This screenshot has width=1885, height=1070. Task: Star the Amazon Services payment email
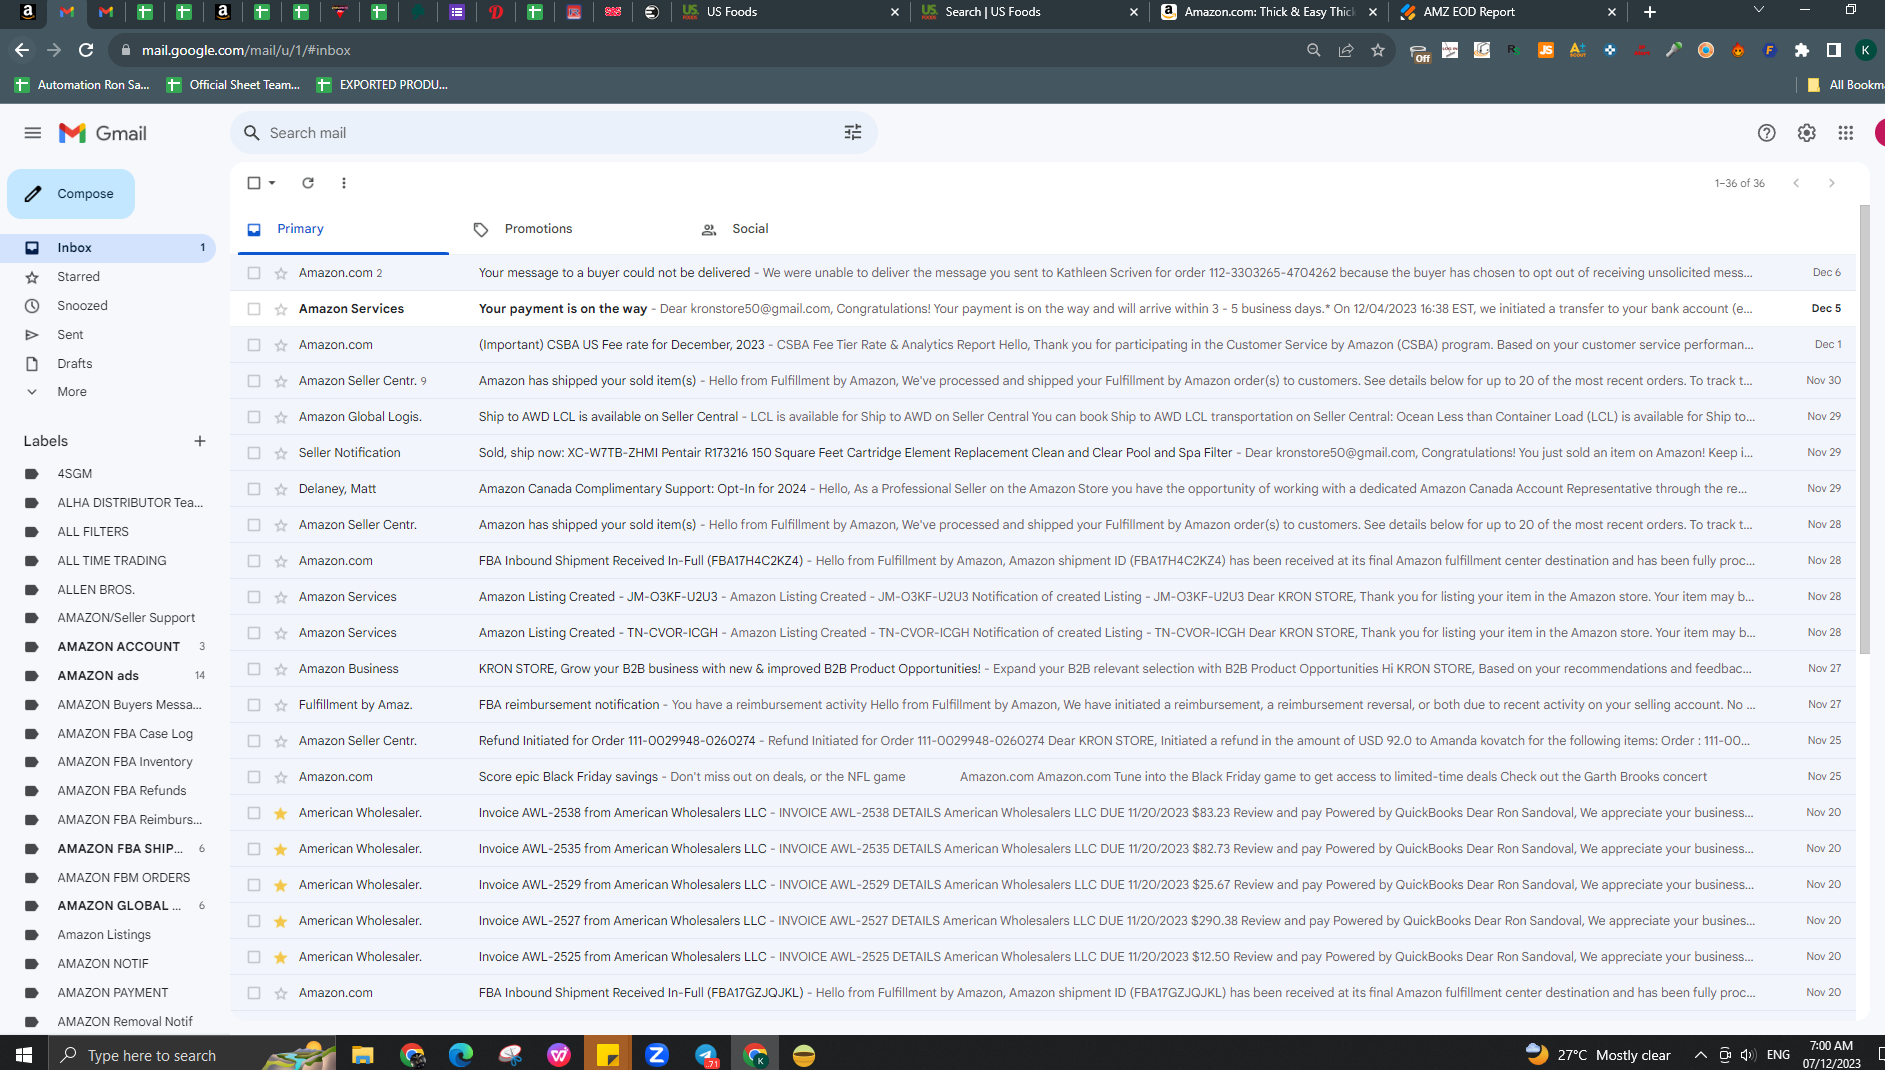281,309
